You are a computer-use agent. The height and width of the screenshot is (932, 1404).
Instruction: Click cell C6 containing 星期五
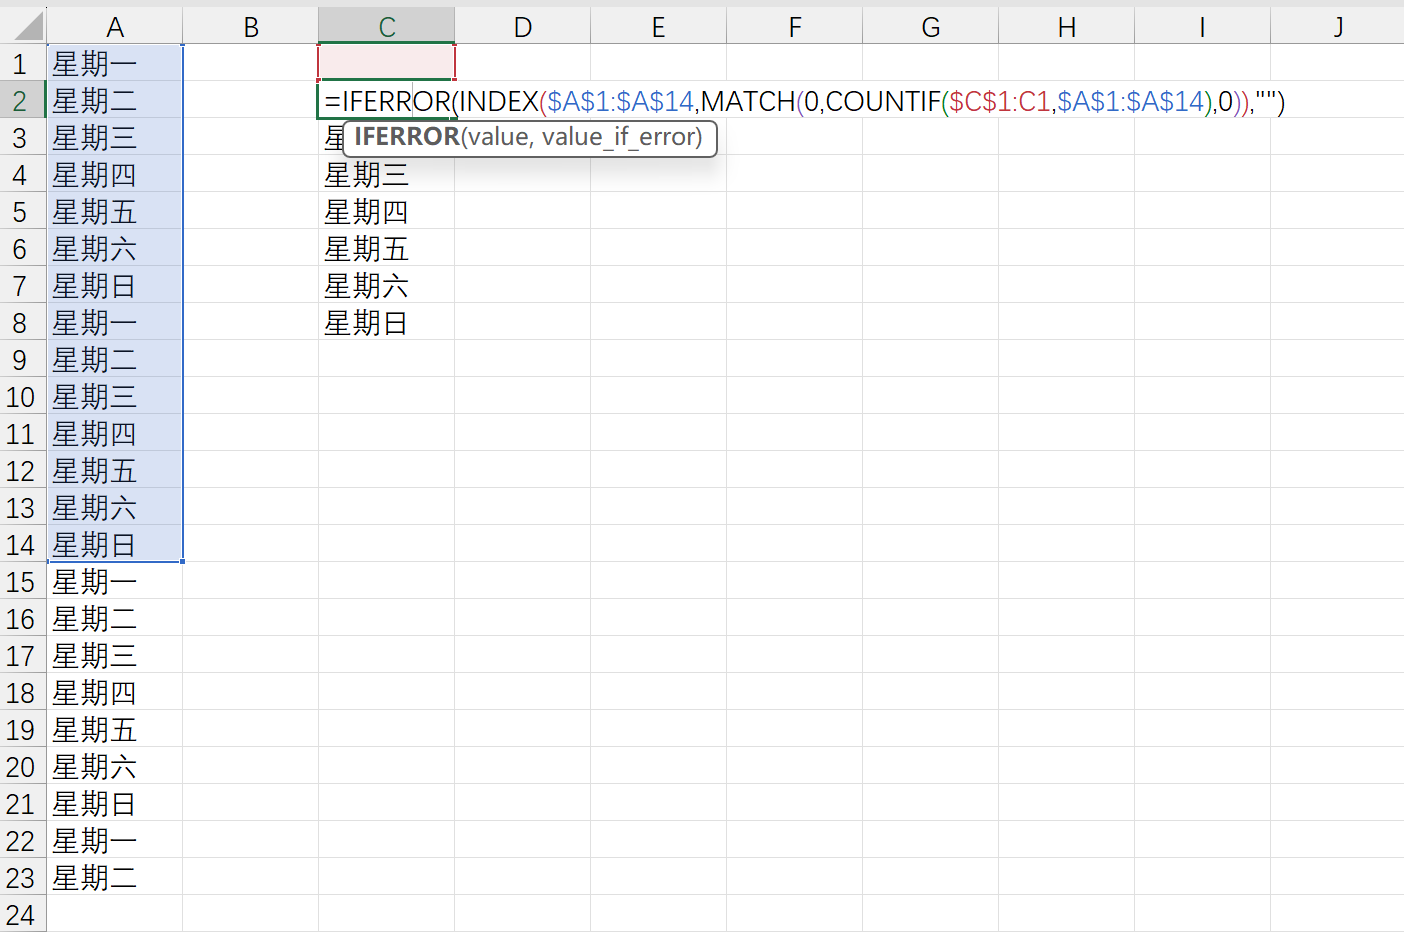click(x=387, y=248)
